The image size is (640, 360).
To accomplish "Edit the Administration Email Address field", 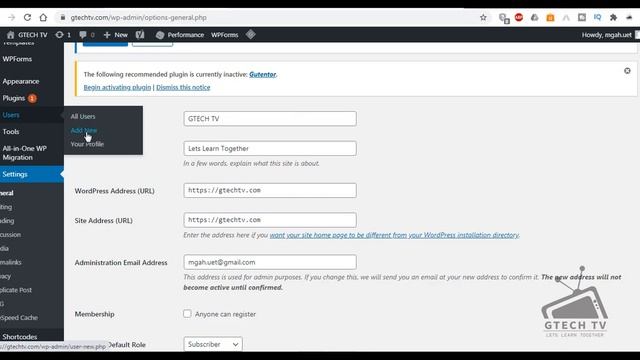I will pyautogui.click(x=270, y=262).
